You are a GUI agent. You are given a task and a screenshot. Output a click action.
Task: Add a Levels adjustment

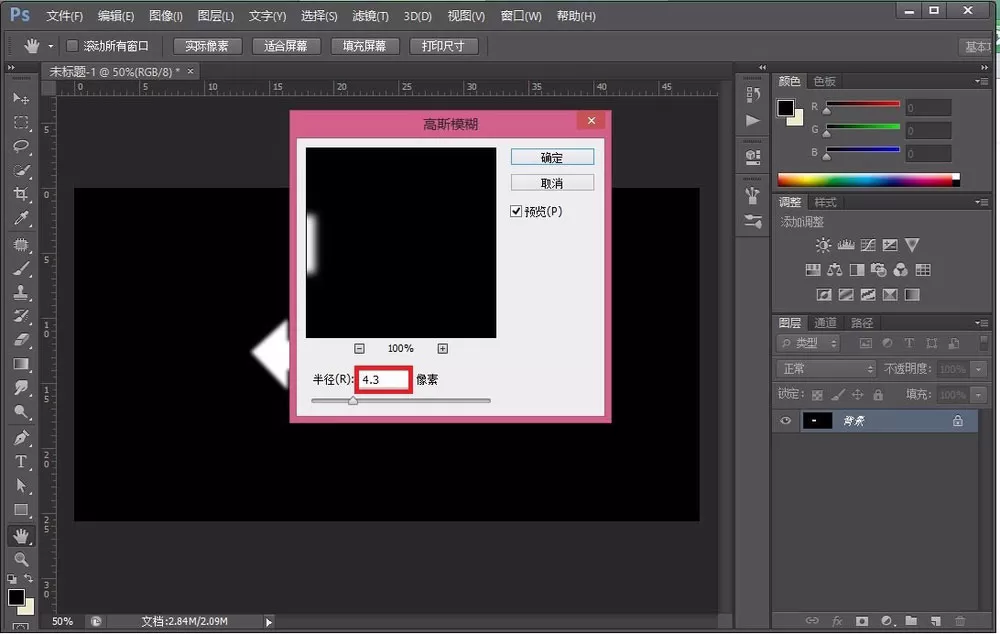846,245
